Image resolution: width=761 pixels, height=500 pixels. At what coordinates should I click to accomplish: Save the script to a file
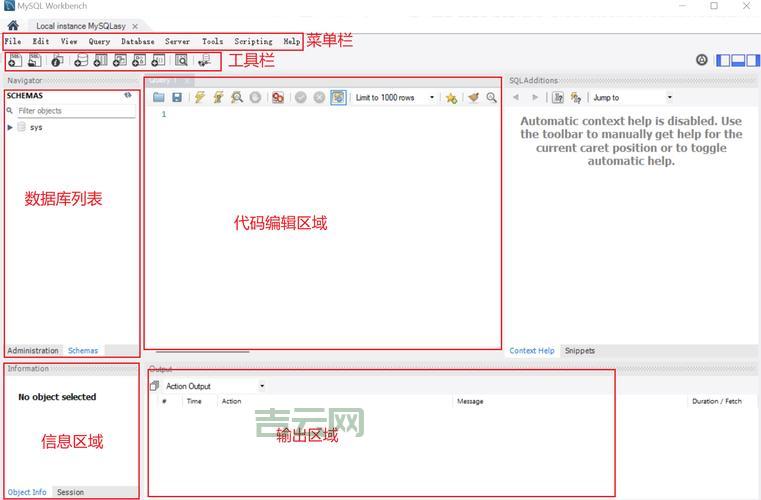177,98
